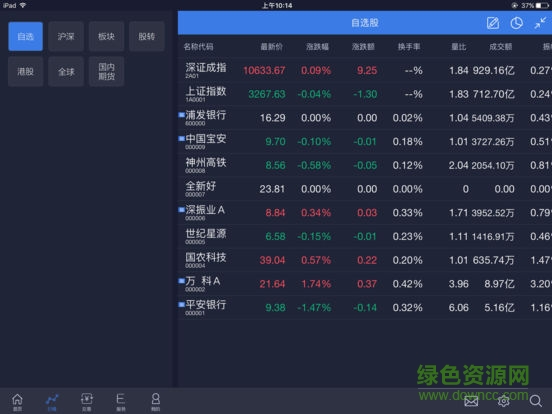This screenshot has height=414, width=552.
Task: Tap the 929.16亿 turnover value
Action: click(x=494, y=70)
